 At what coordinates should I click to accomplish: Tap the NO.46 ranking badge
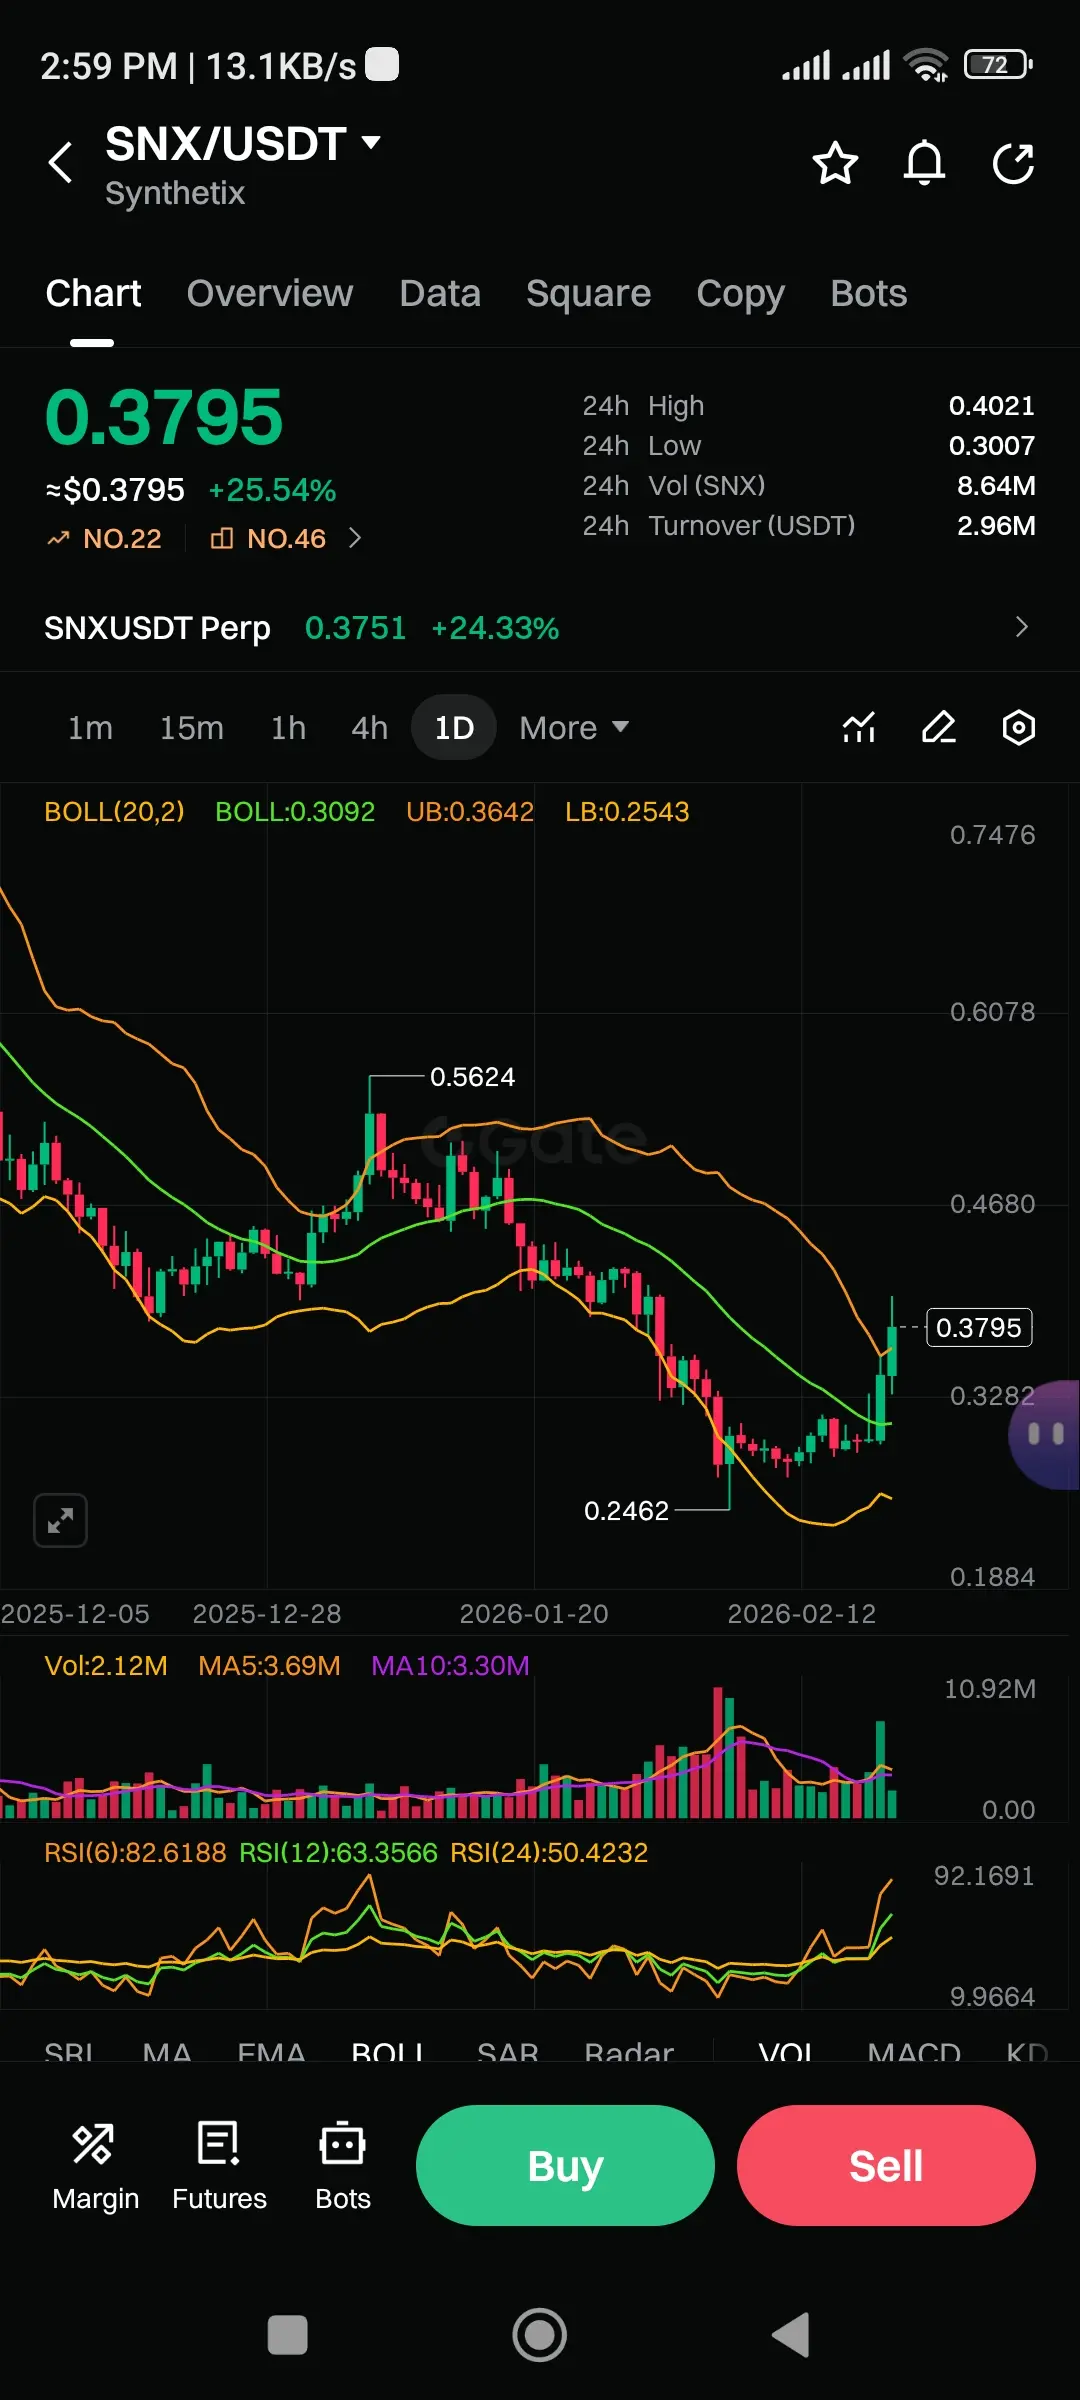268,539
